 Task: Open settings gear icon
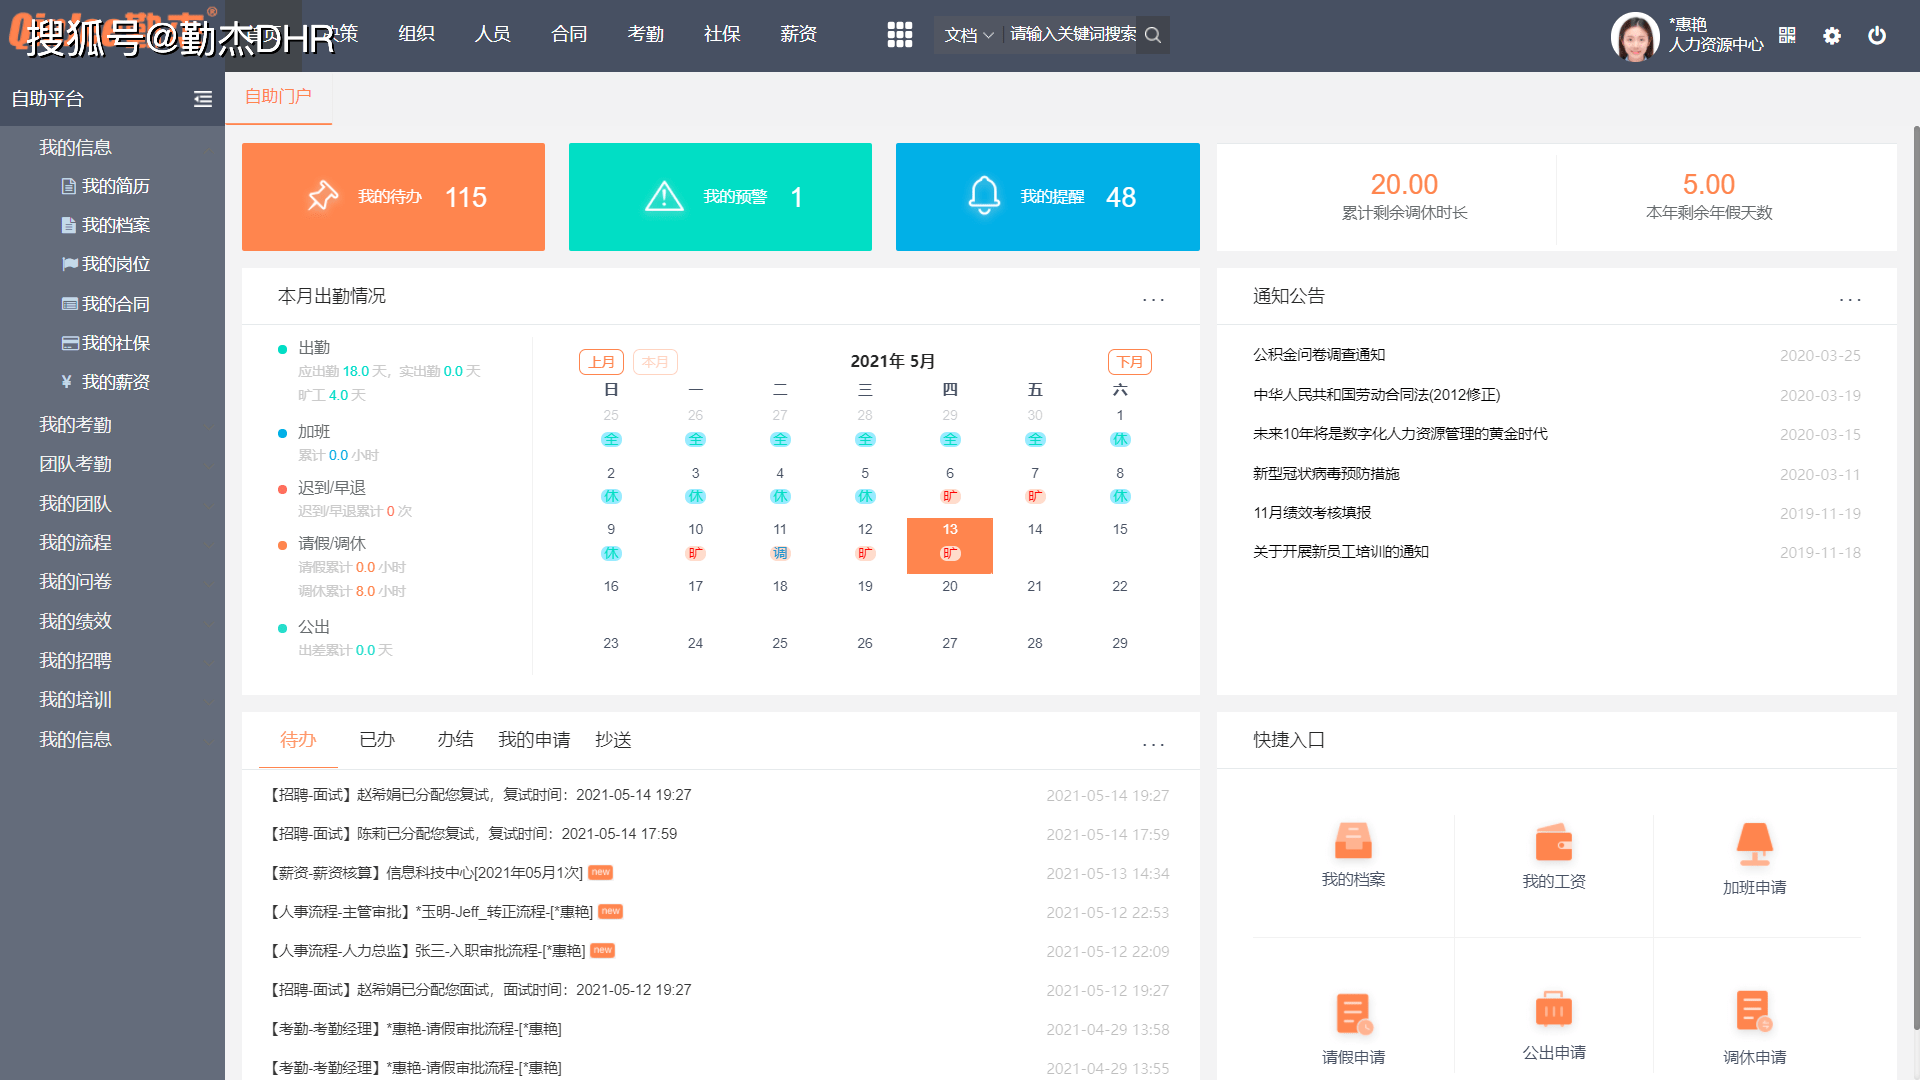(1831, 36)
